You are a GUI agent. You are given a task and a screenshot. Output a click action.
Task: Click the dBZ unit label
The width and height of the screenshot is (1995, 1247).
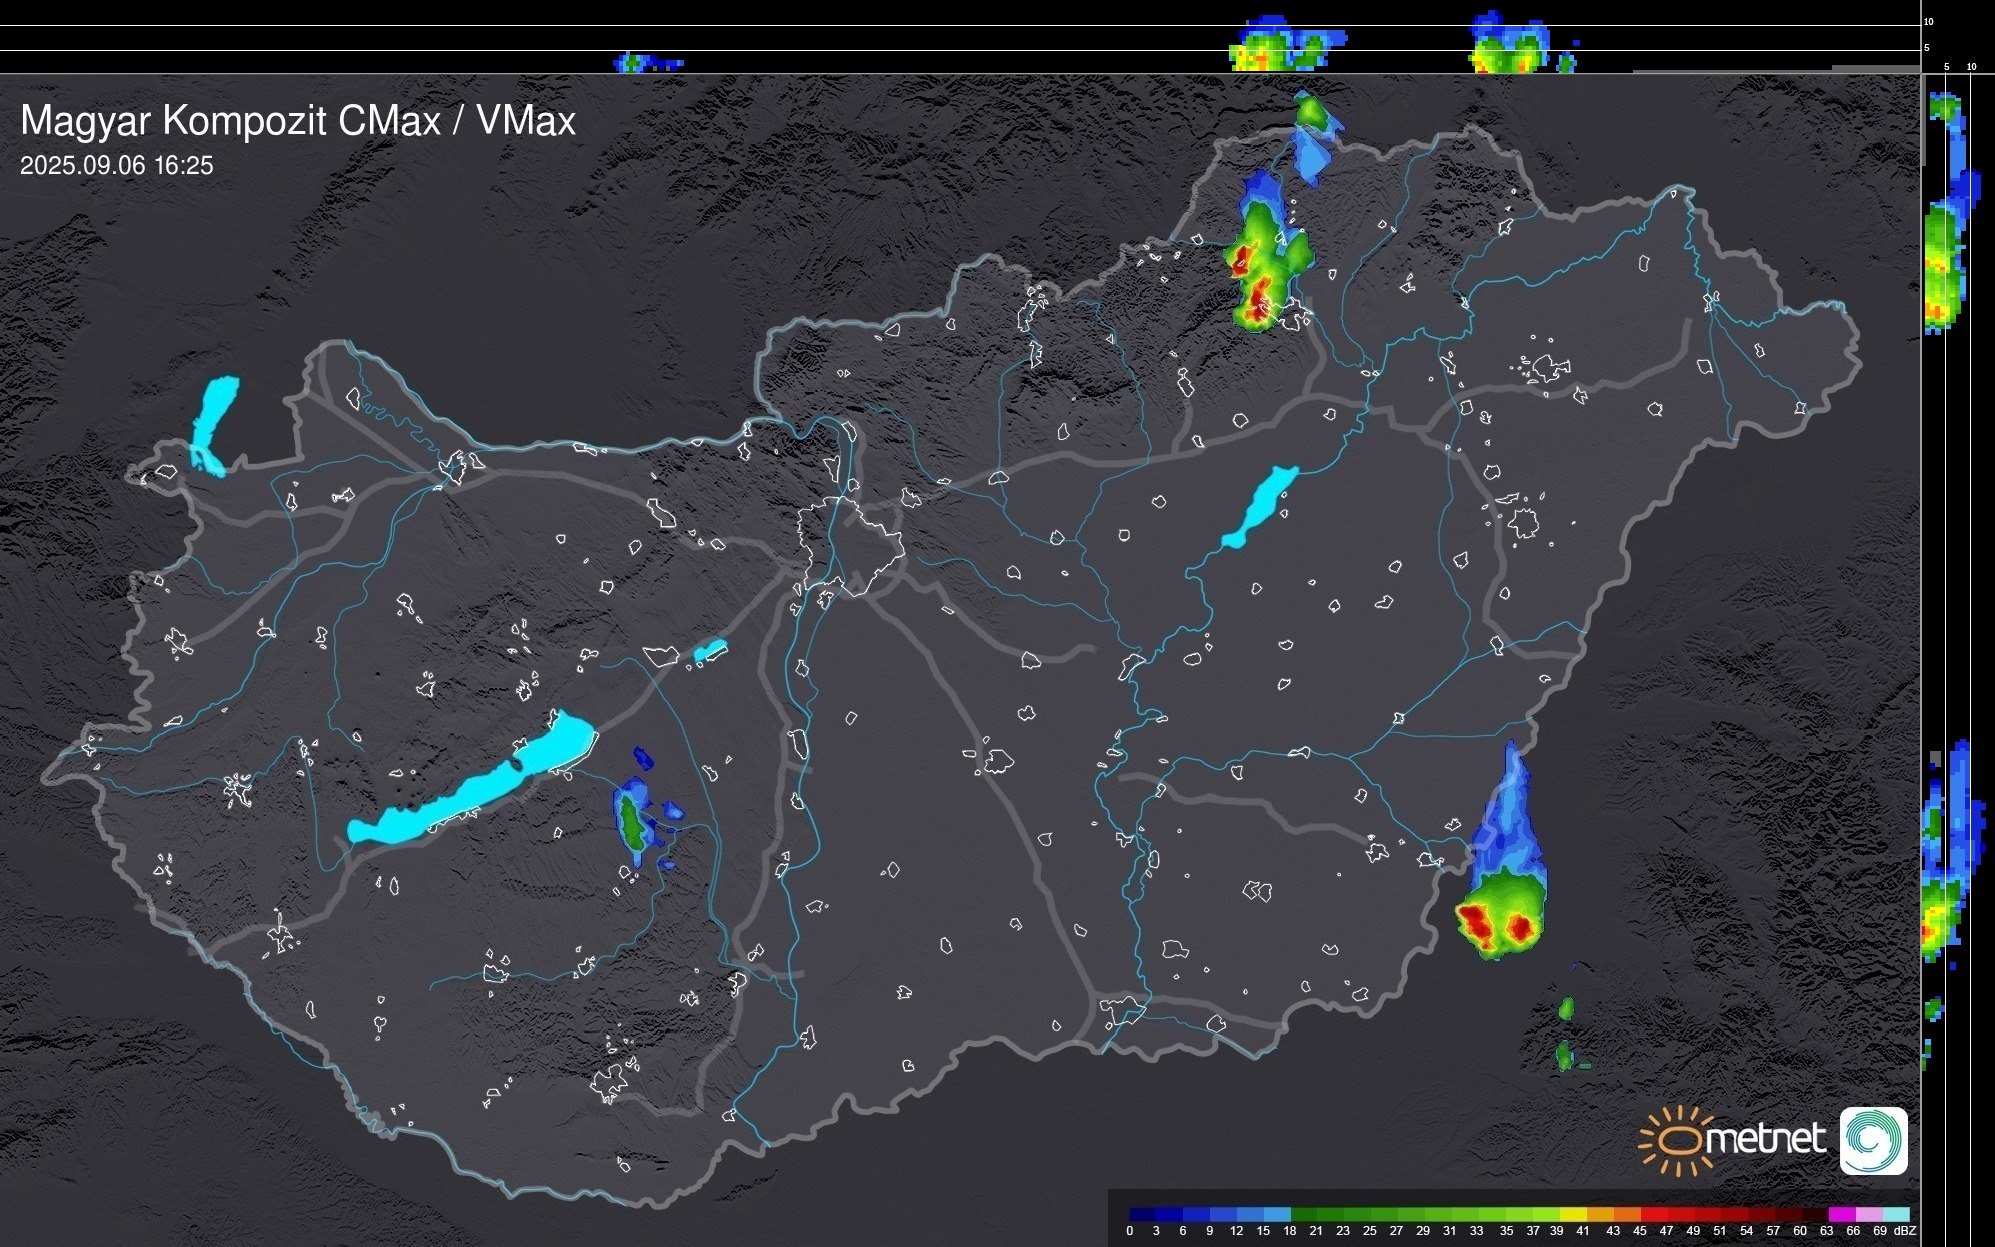[1905, 1231]
